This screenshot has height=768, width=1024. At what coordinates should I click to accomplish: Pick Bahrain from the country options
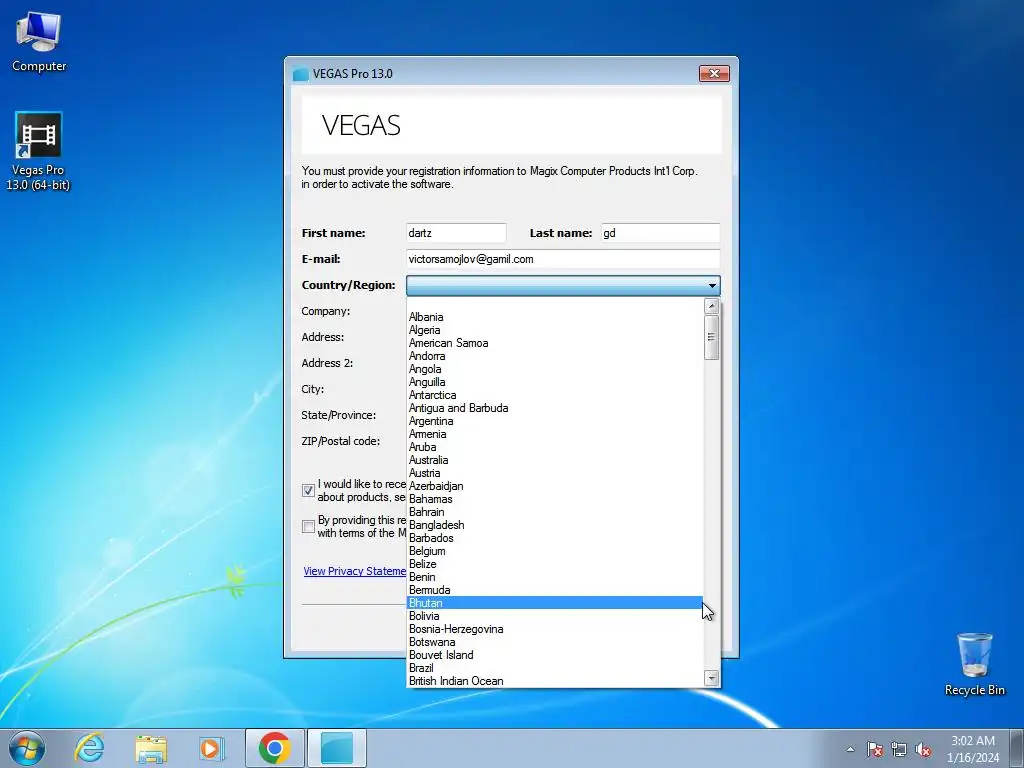click(554, 512)
